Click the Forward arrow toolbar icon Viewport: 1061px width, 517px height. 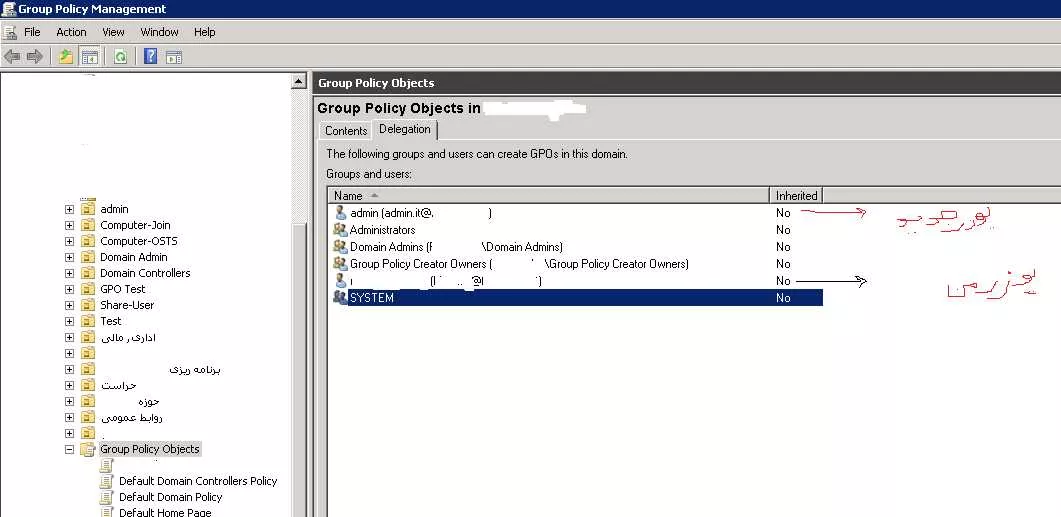click(35, 57)
